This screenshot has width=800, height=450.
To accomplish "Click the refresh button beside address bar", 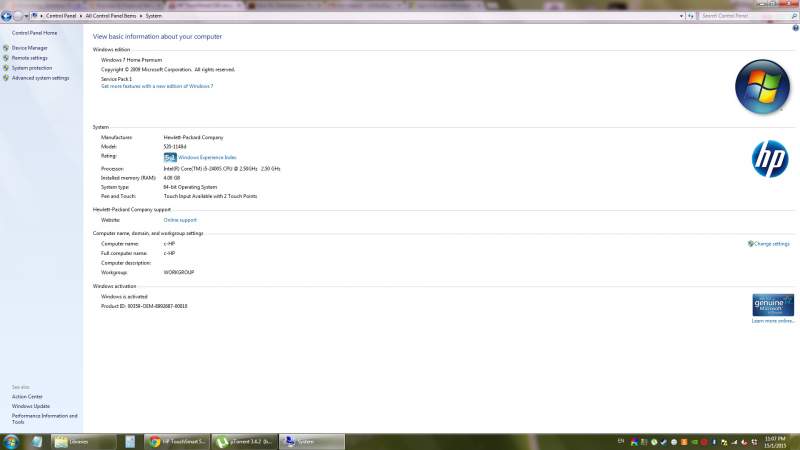I will pos(690,16).
